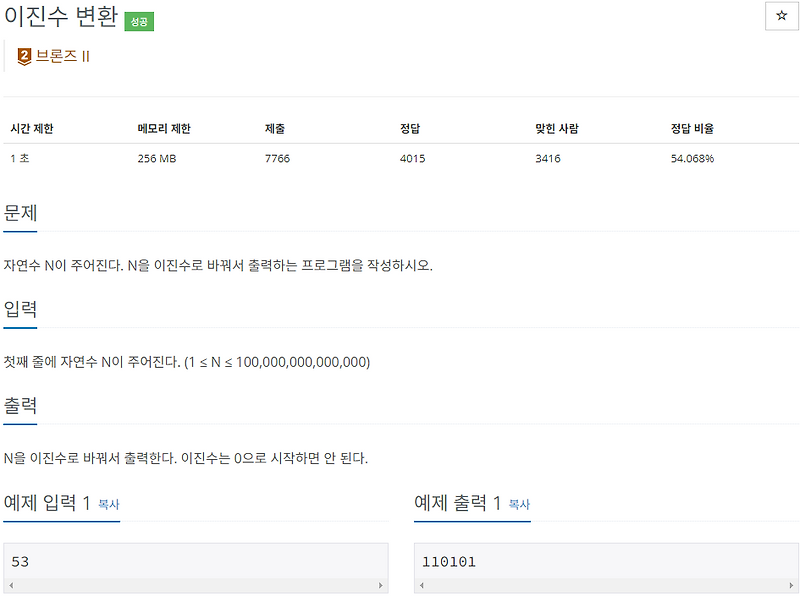Click the 제출 column header
The image size is (800, 596).
tap(275, 128)
